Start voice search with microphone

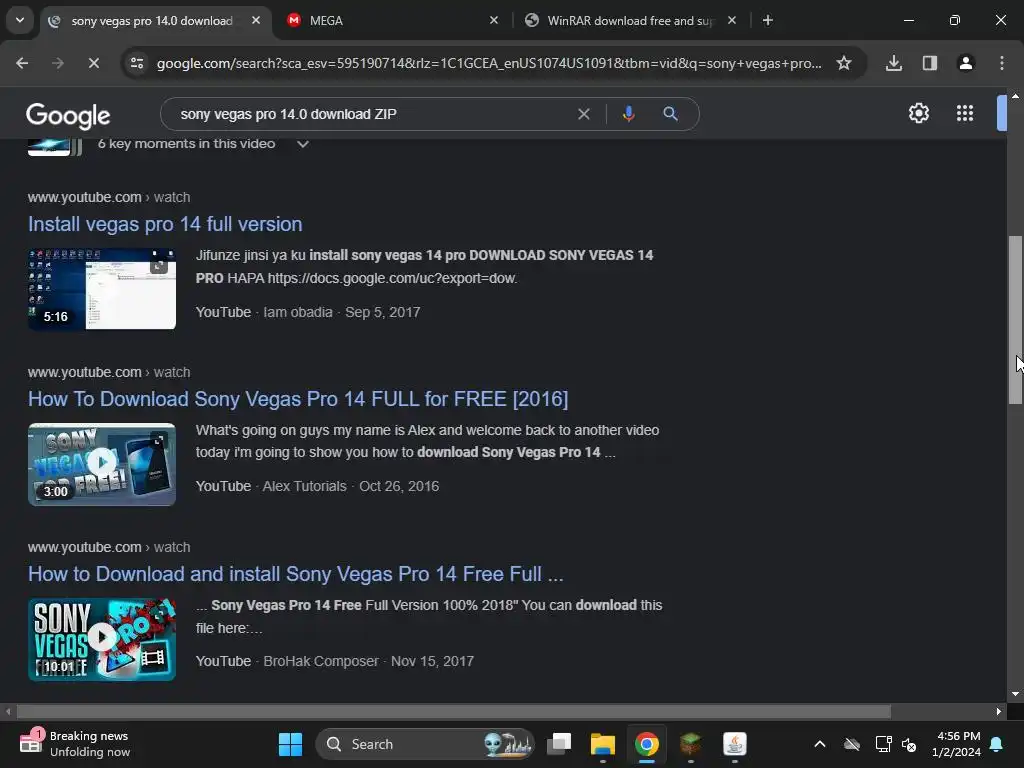pos(628,114)
